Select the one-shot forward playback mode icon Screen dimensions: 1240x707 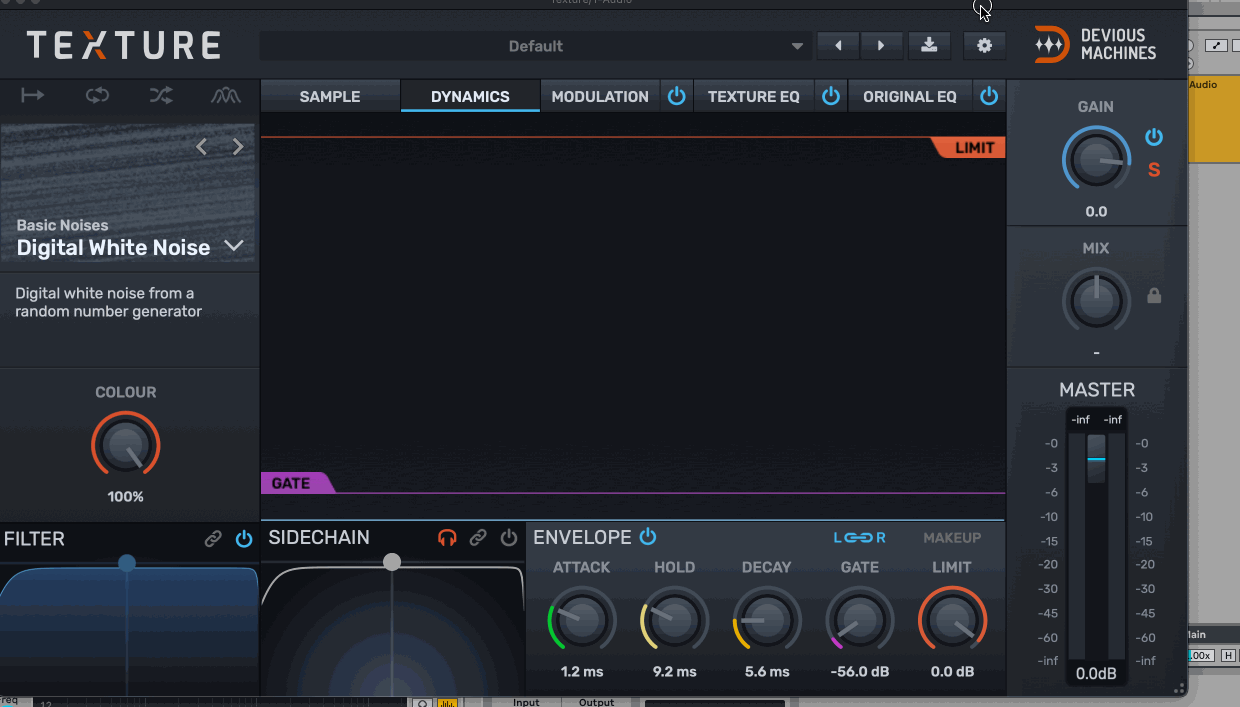(33, 95)
